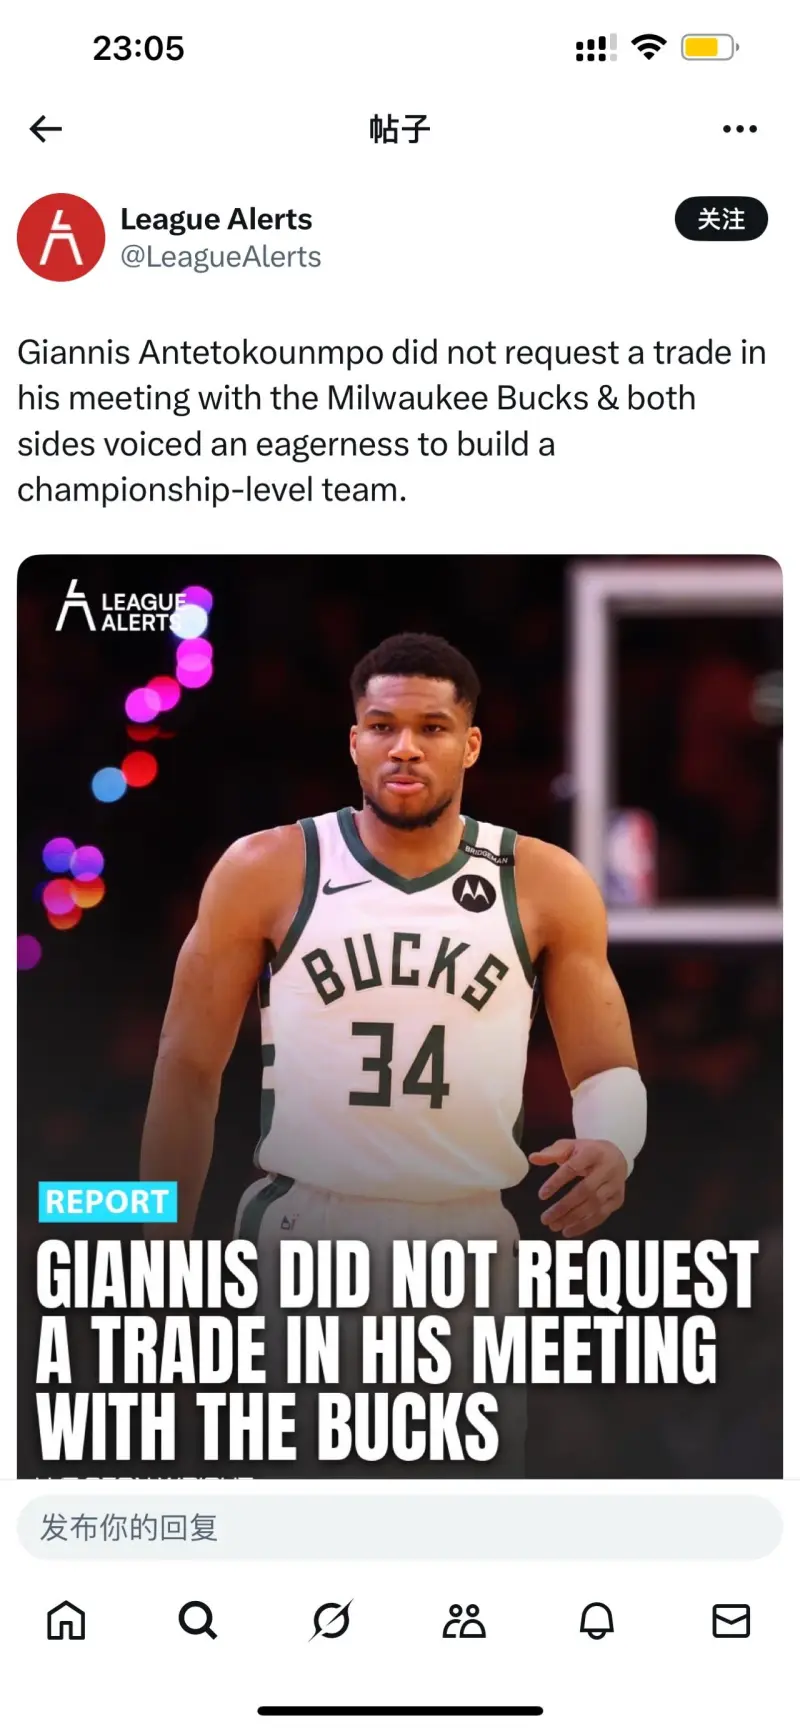
Task: Tap the League Alerts red profile avatar
Action: coord(61,237)
